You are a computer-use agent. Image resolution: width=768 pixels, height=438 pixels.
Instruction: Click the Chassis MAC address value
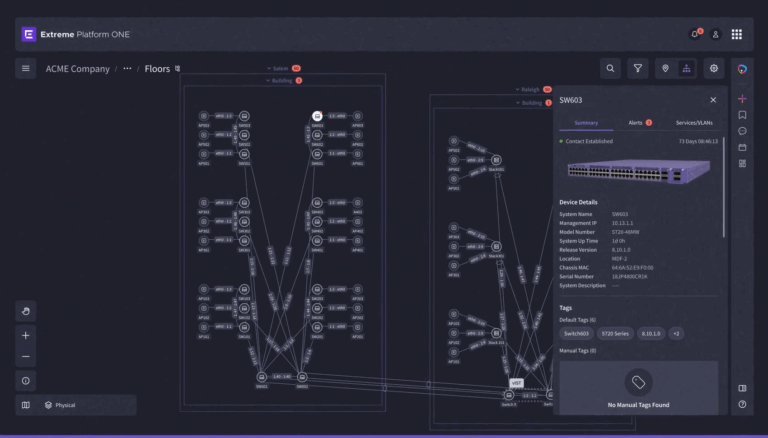632,268
